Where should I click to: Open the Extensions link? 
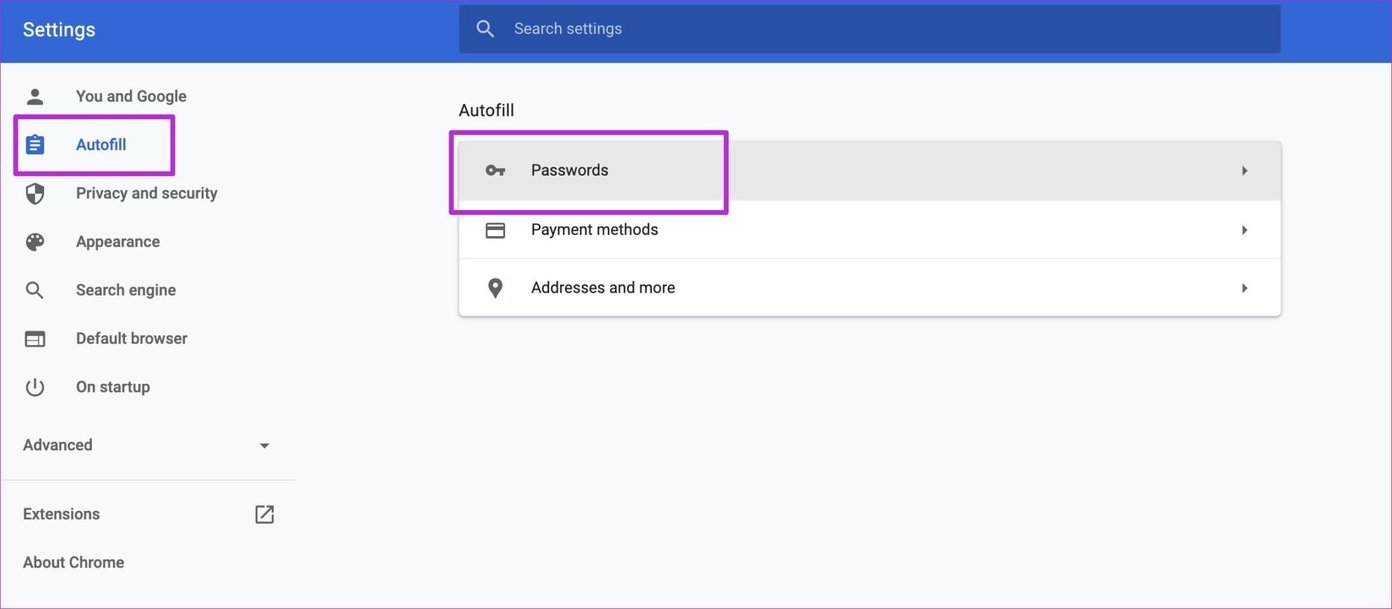pyautogui.click(x=61, y=514)
